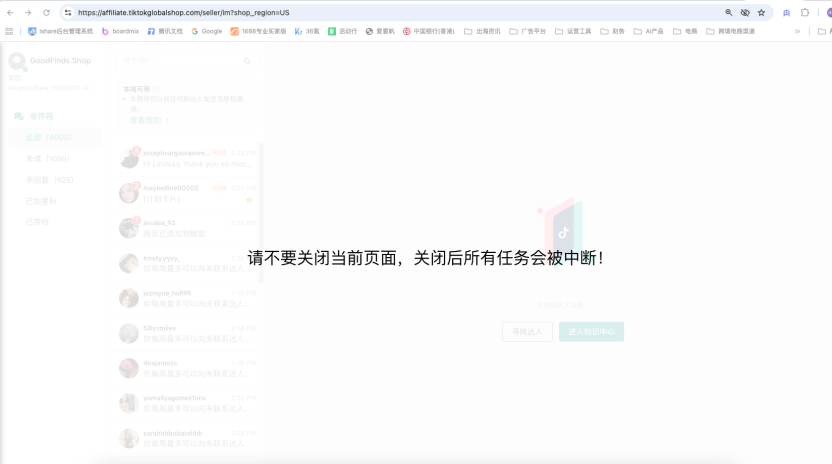Select the 未回复 (925) filter
The height and width of the screenshot is (464, 832).
[50, 179]
